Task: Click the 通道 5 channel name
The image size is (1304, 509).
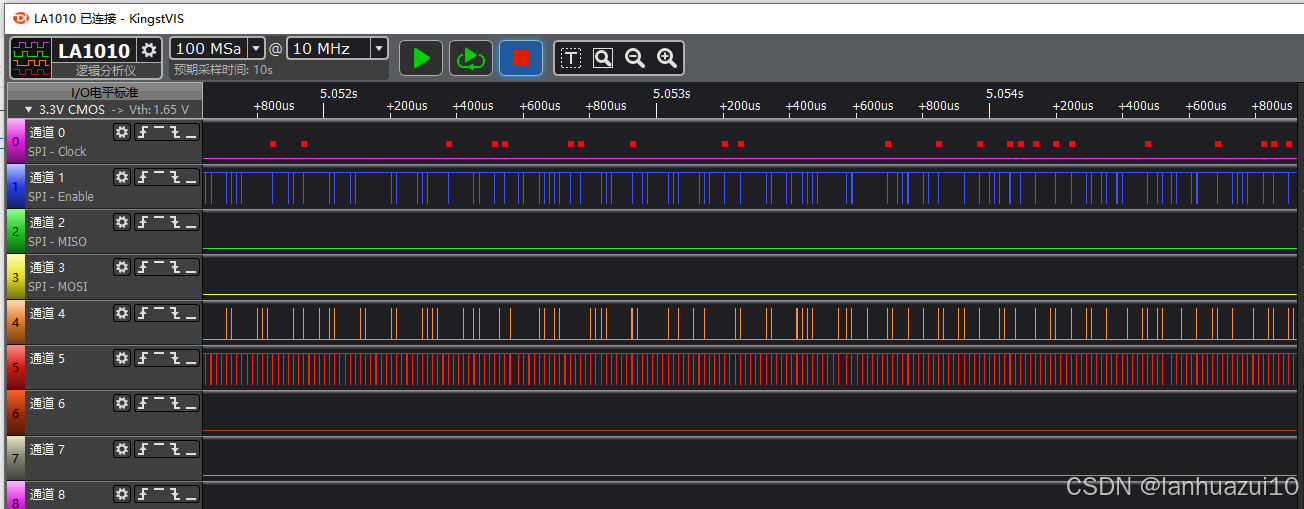Action: tap(47, 358)
